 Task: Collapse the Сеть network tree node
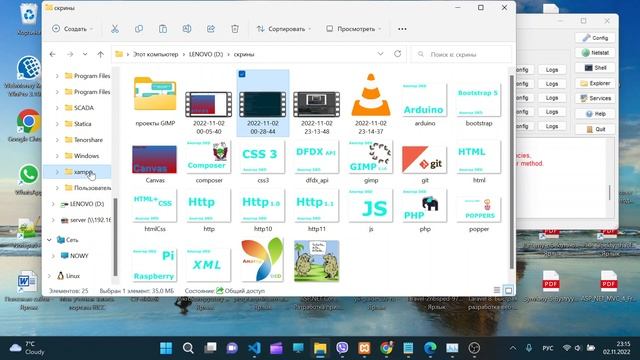point(49,240)
